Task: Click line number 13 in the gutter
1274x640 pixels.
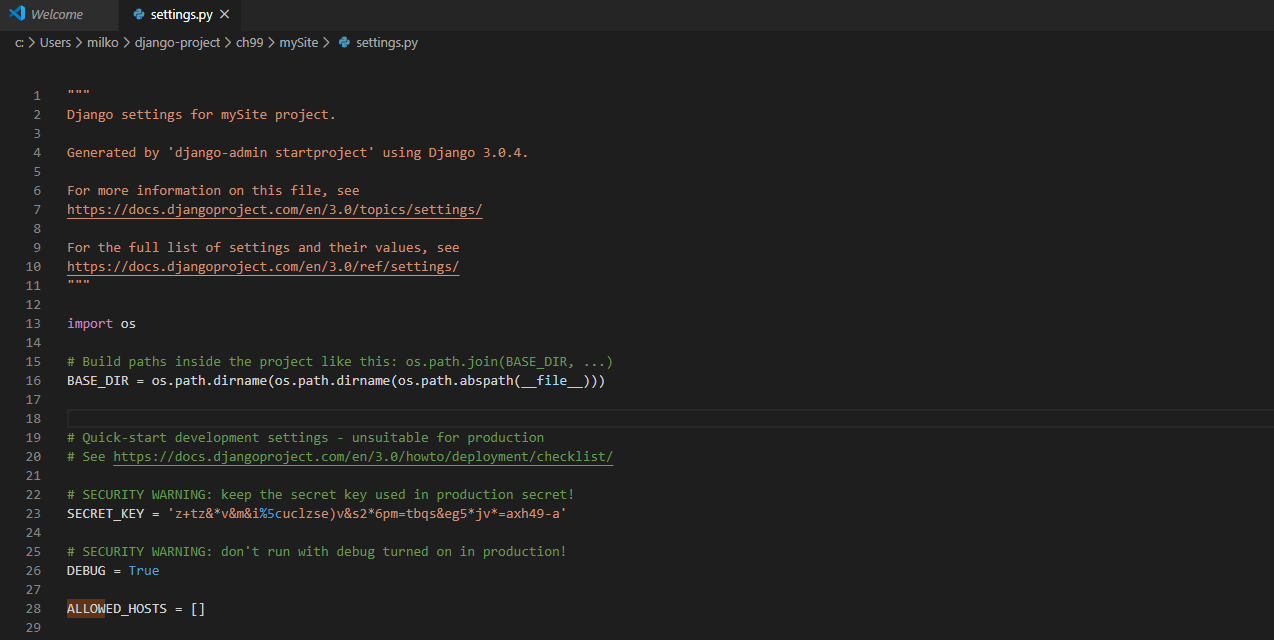Action: 34,324
